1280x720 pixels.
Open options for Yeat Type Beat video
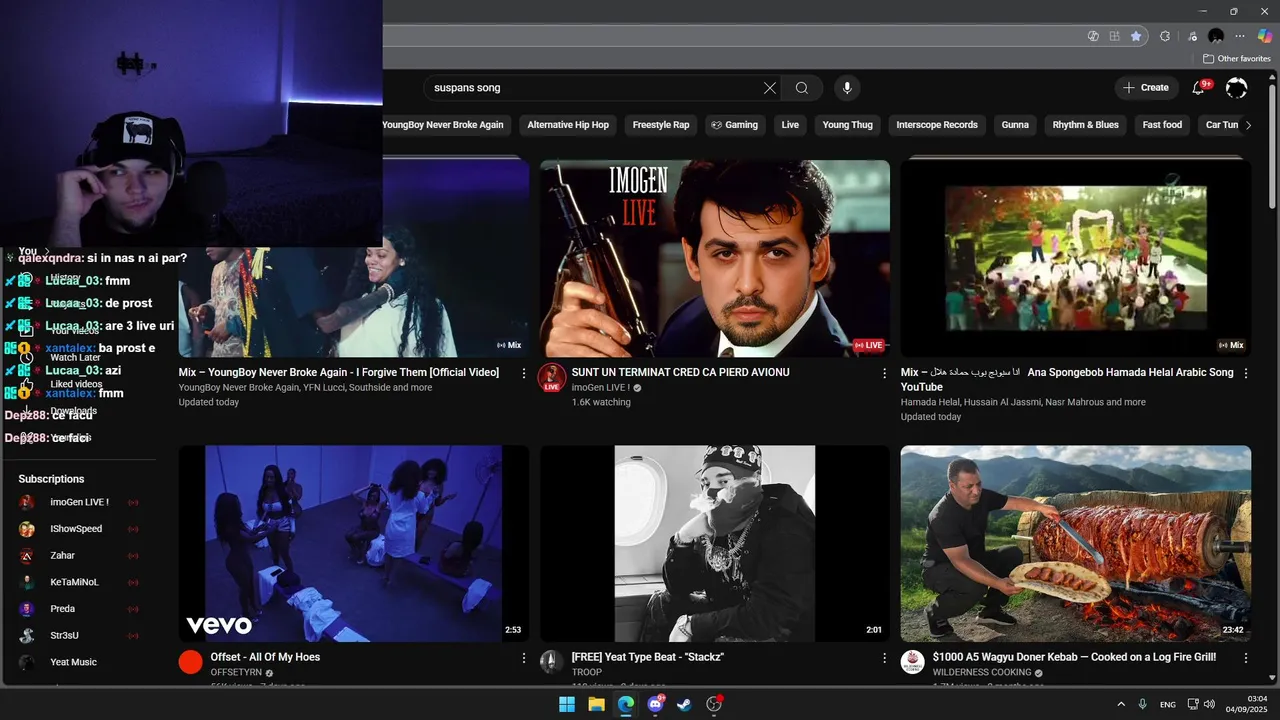(884, 658)
